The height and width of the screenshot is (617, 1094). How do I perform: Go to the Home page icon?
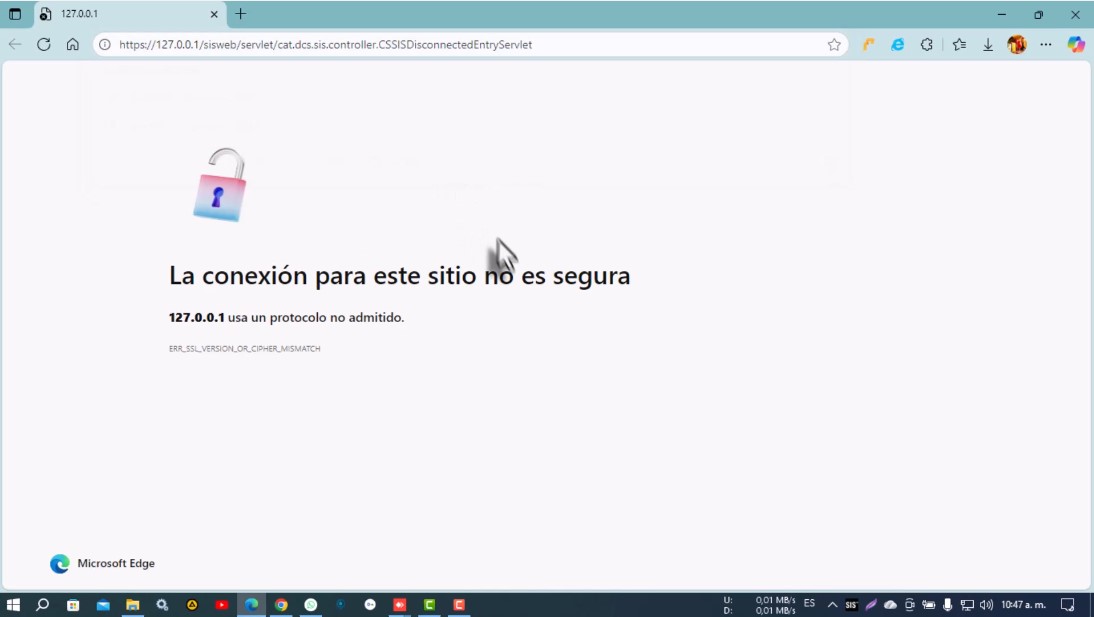click(72, 44)
